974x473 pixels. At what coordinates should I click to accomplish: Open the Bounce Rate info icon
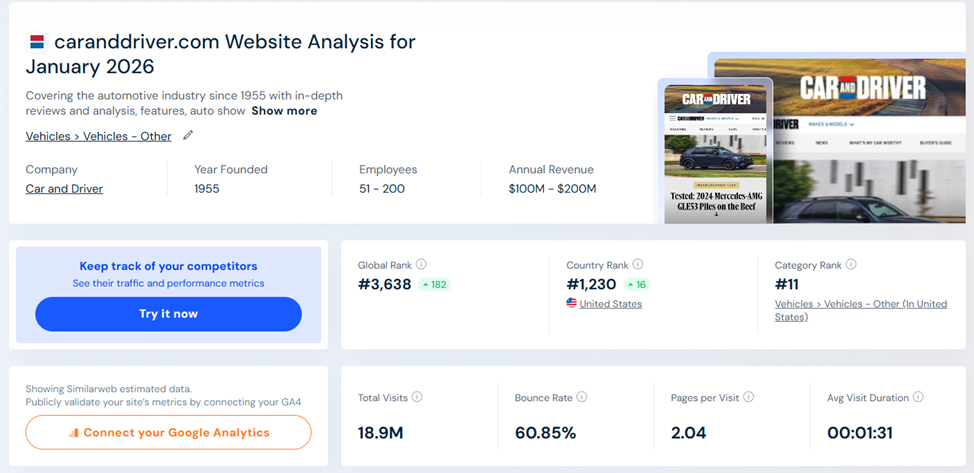click(582, 397)
